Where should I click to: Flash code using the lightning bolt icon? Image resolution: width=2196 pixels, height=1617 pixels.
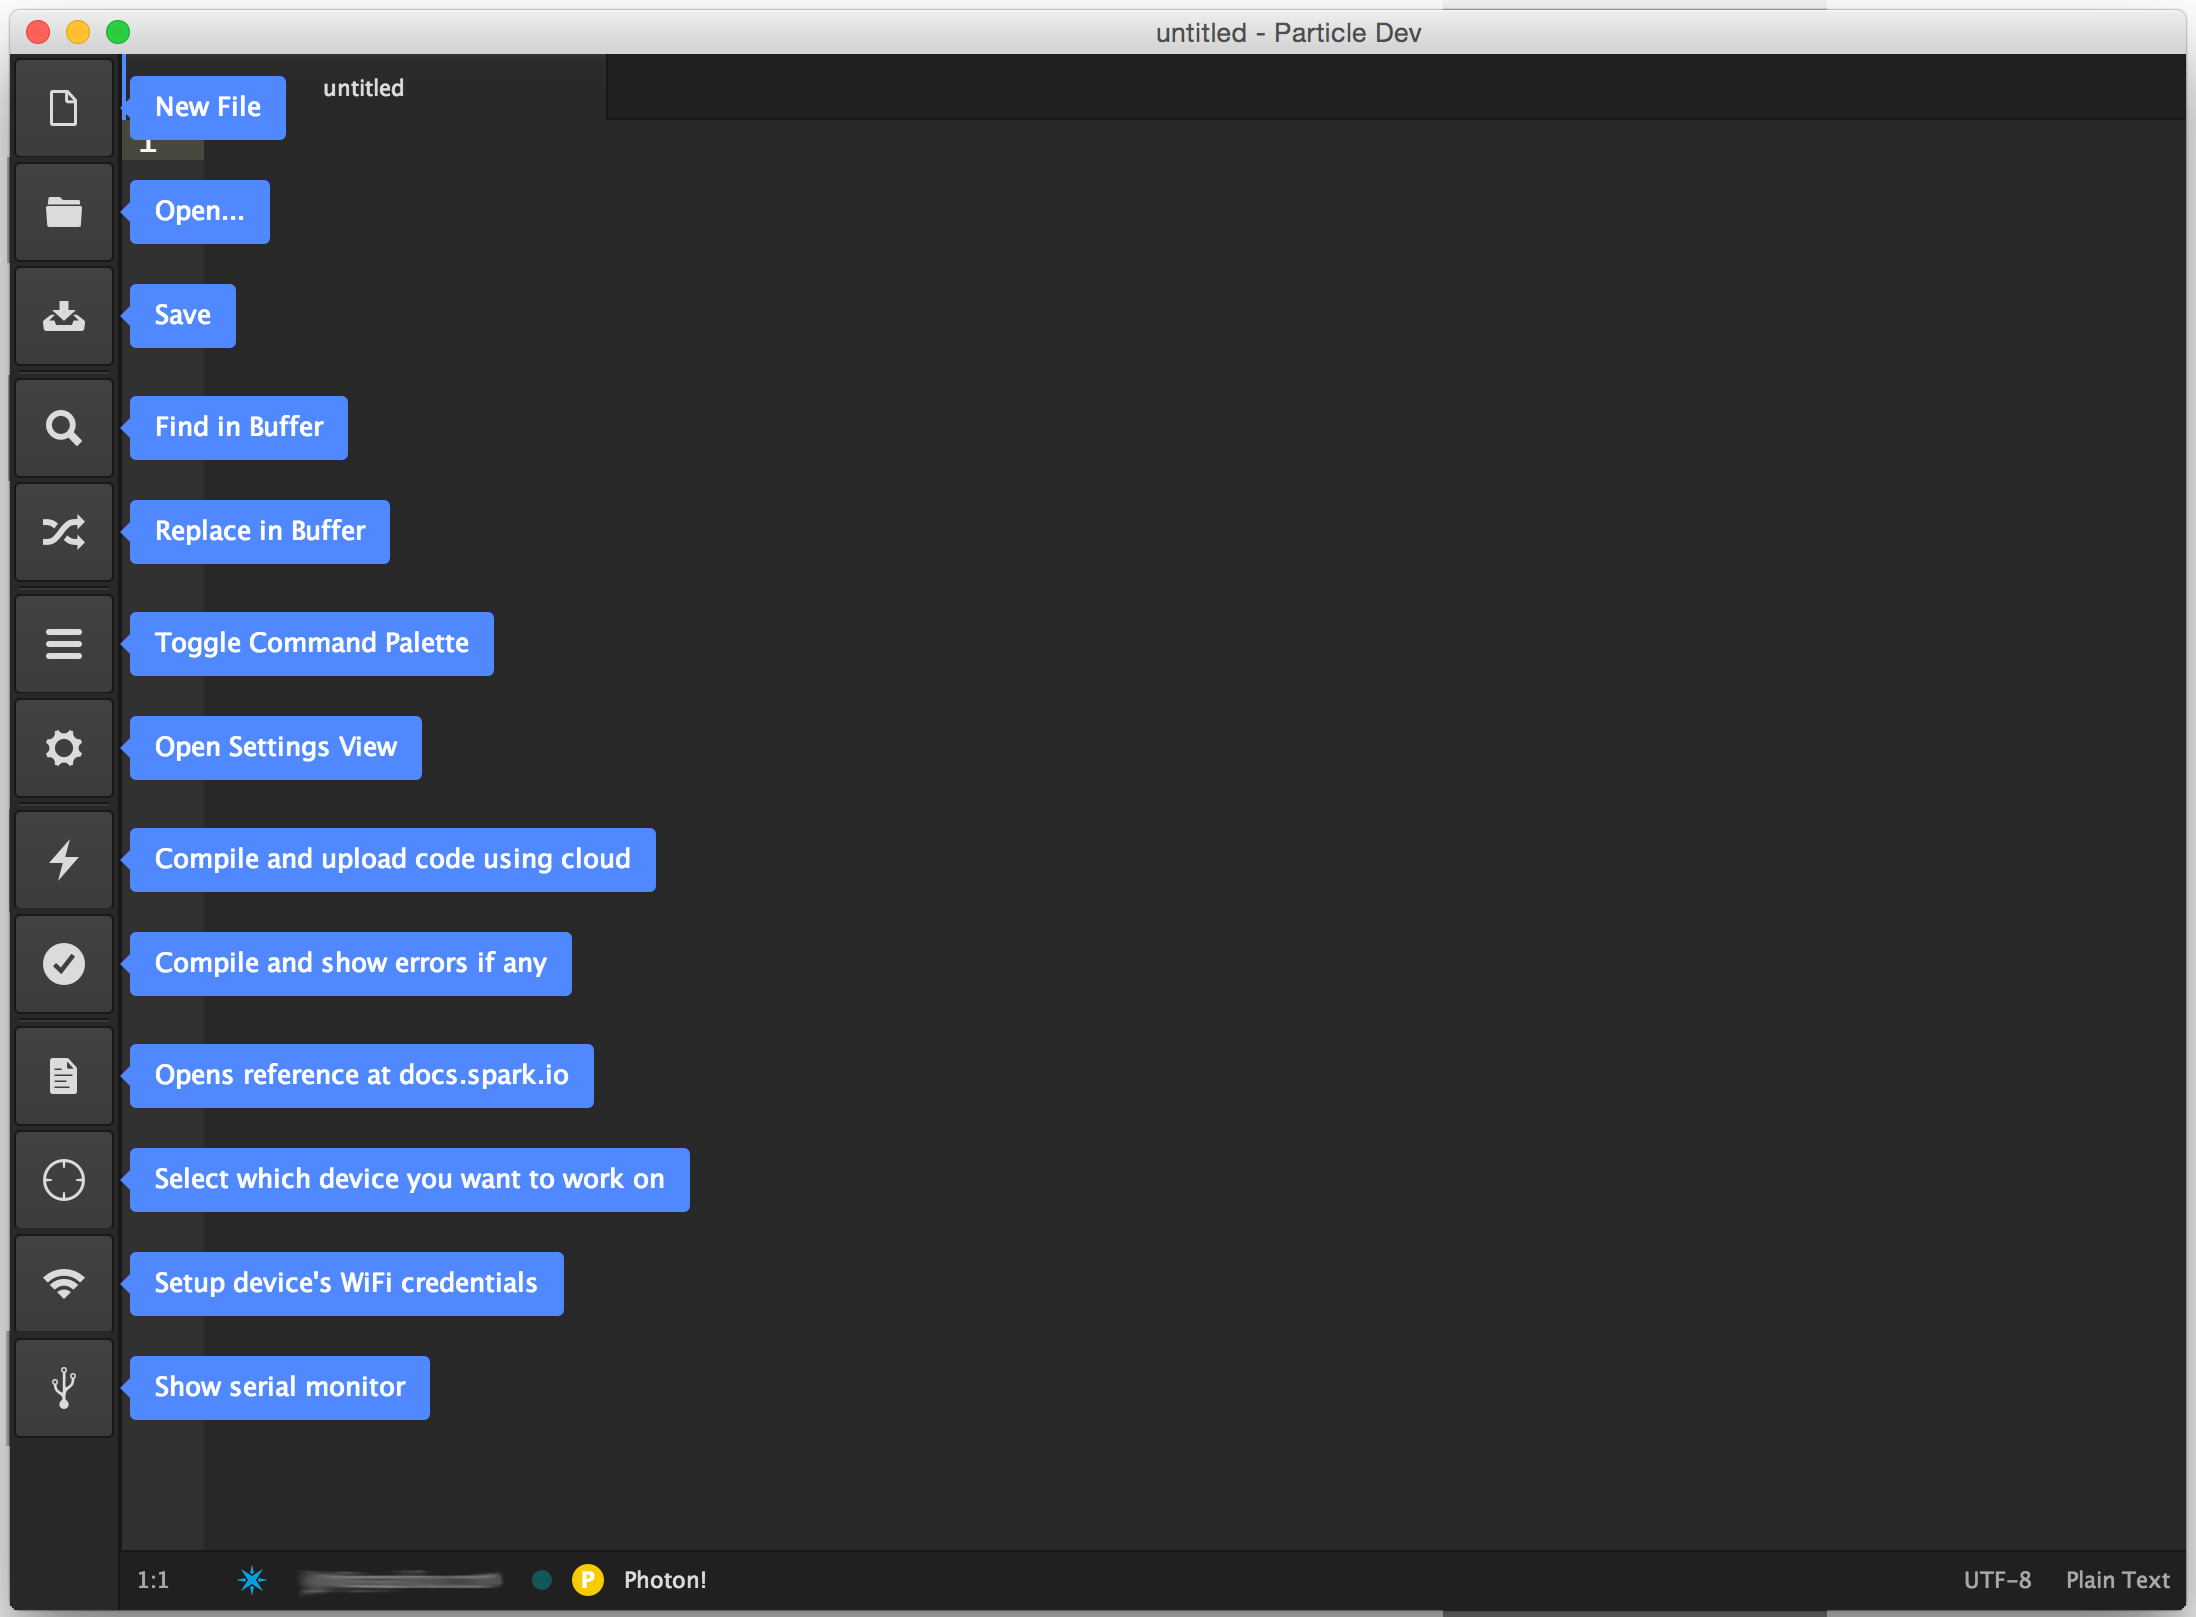point(64,860)
